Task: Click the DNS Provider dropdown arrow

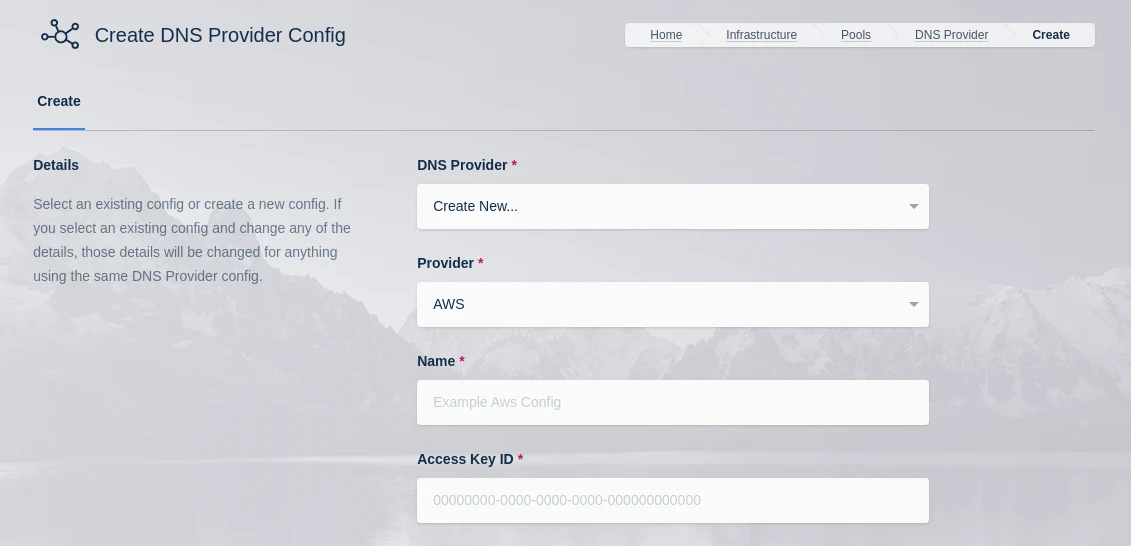Action: click(x=913, y=207)
